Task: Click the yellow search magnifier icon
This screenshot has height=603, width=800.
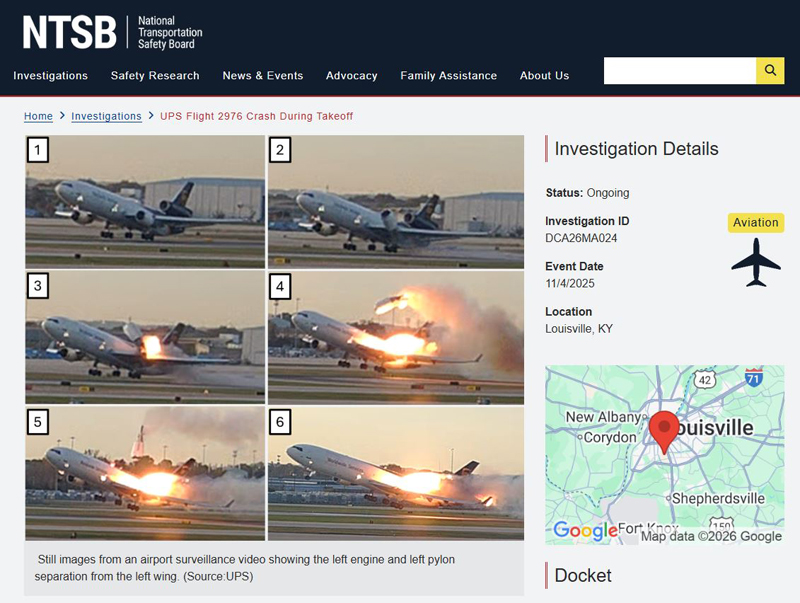Action: pyautogui.click(x=770, y=70)
